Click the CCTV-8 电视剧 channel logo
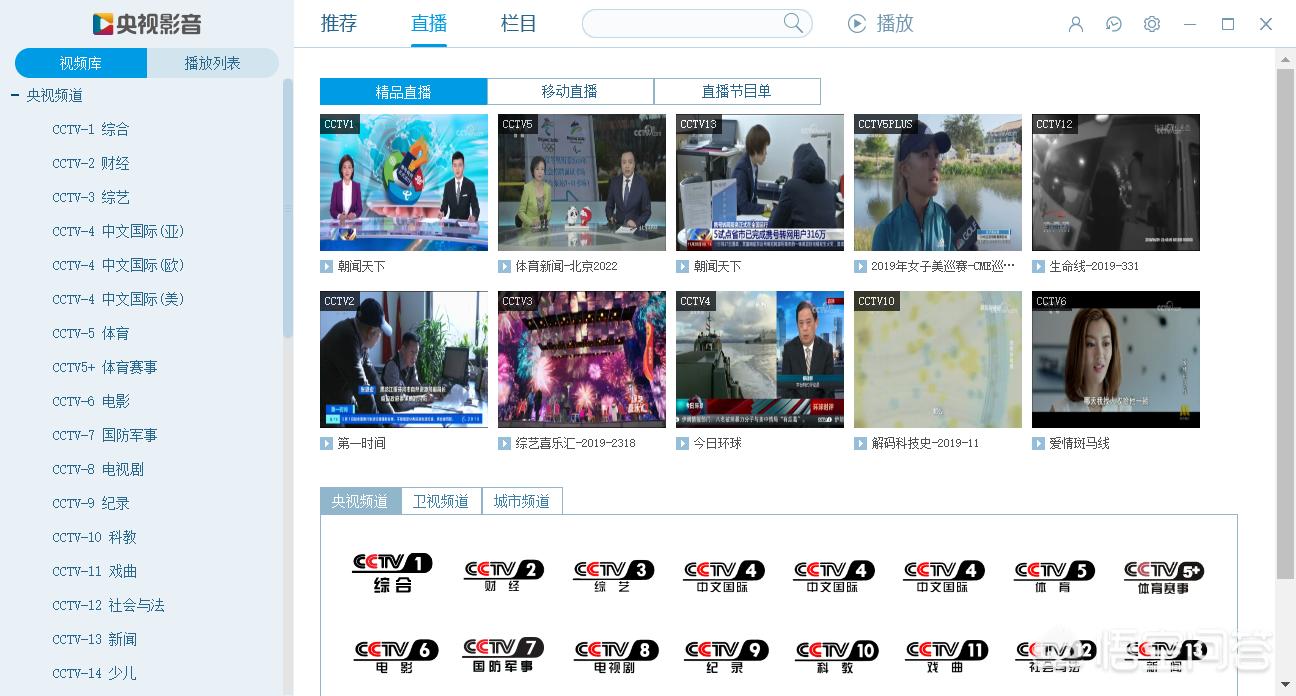This screenshot has height=696, width=1296. (617, 655)
